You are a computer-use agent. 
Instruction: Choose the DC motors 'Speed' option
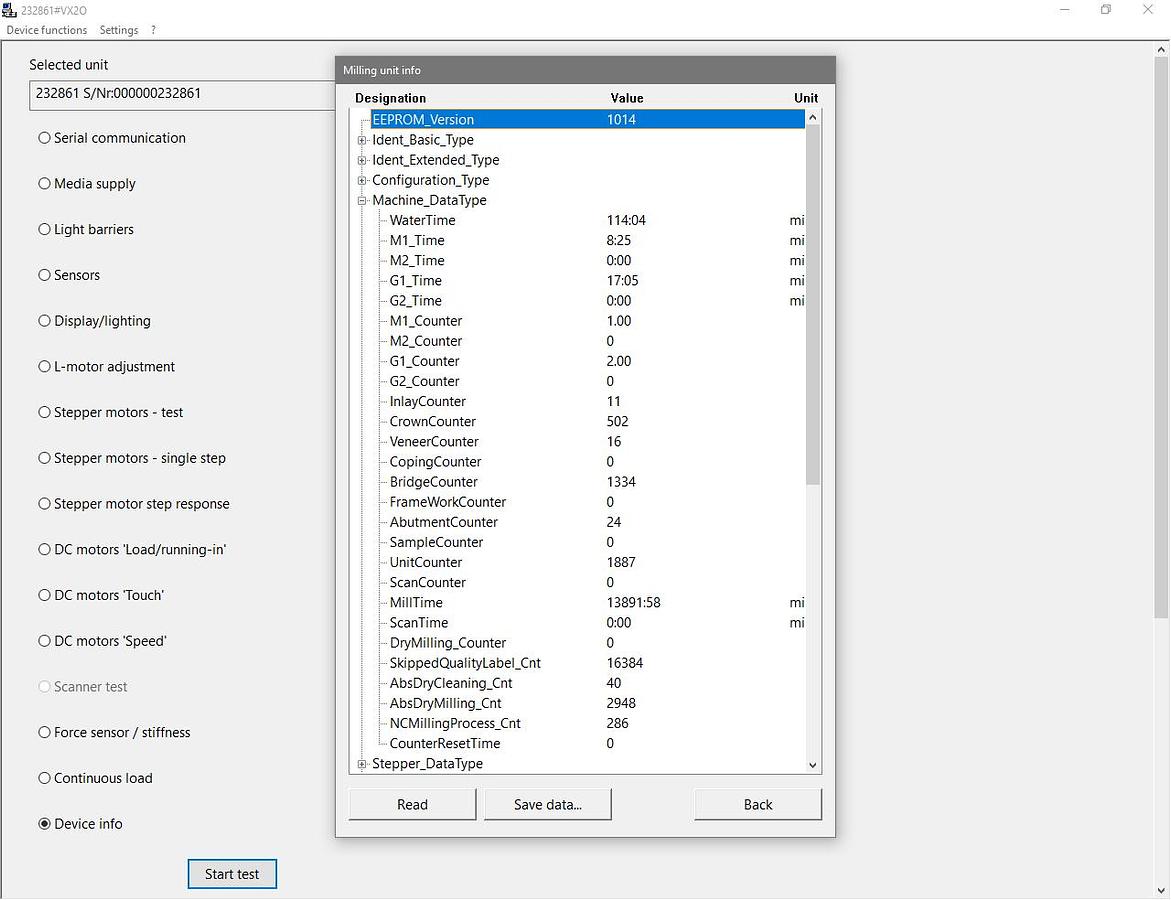[x=45, y=641]
